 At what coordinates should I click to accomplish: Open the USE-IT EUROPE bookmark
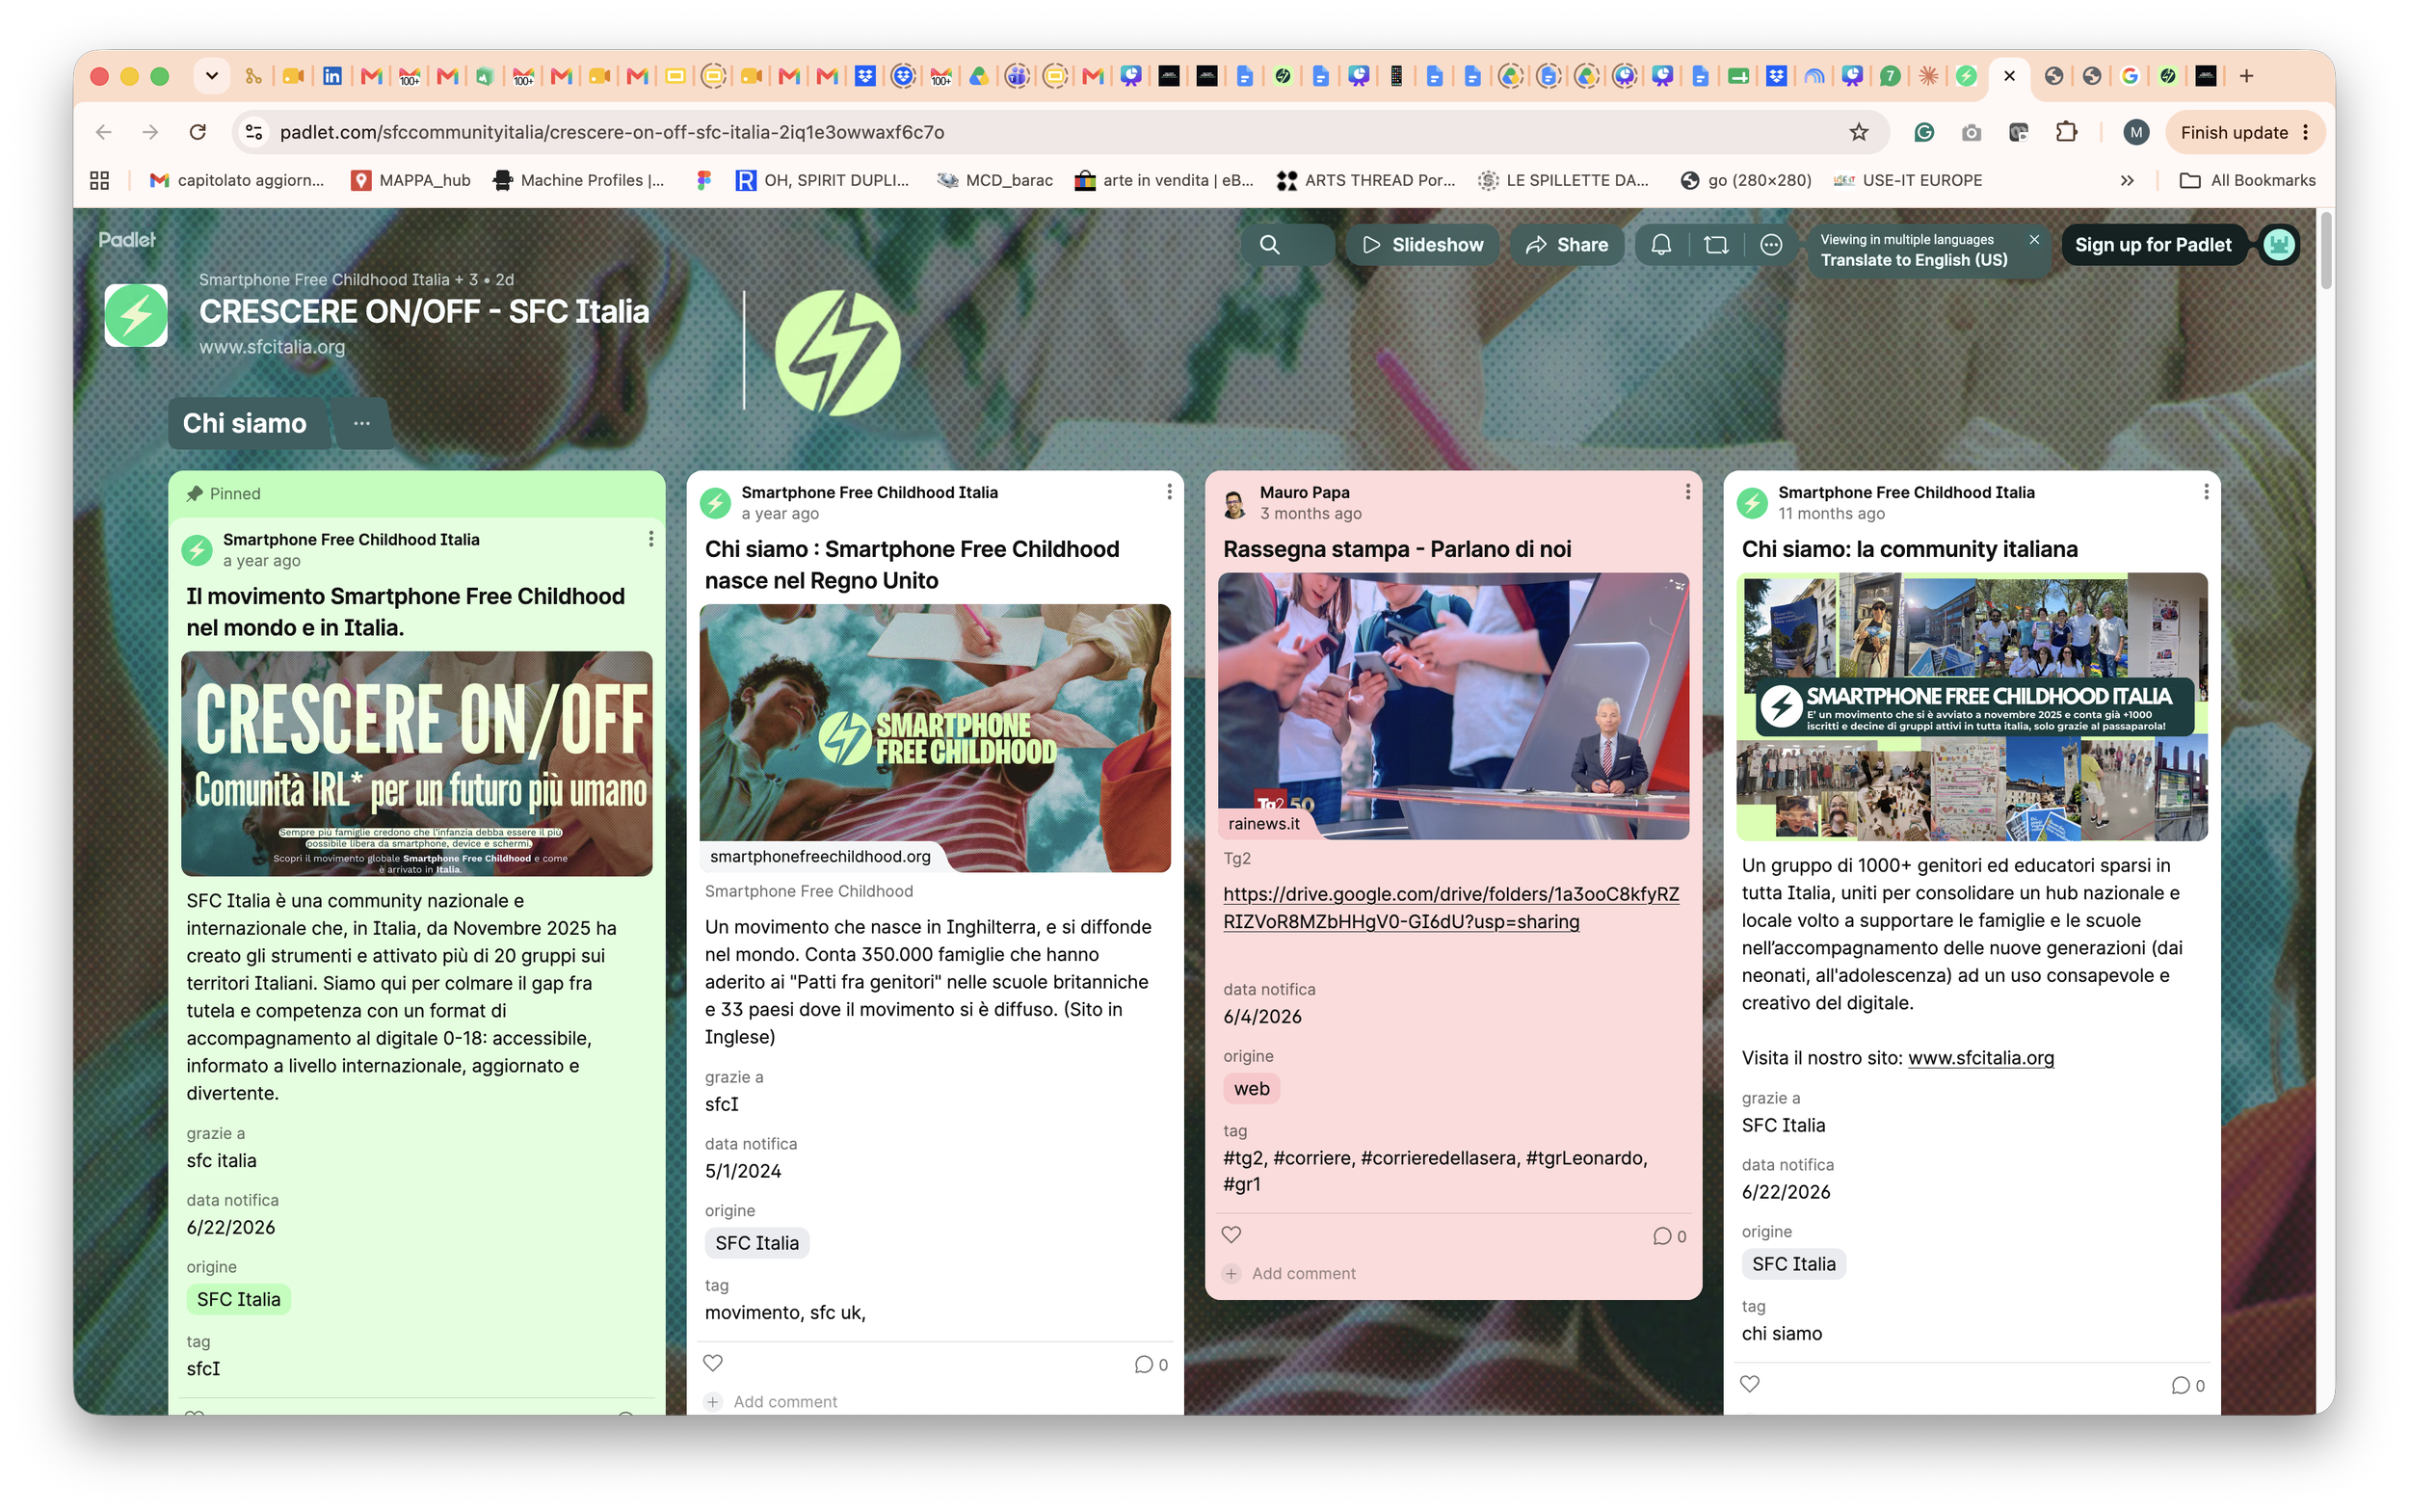point(1907,180)
